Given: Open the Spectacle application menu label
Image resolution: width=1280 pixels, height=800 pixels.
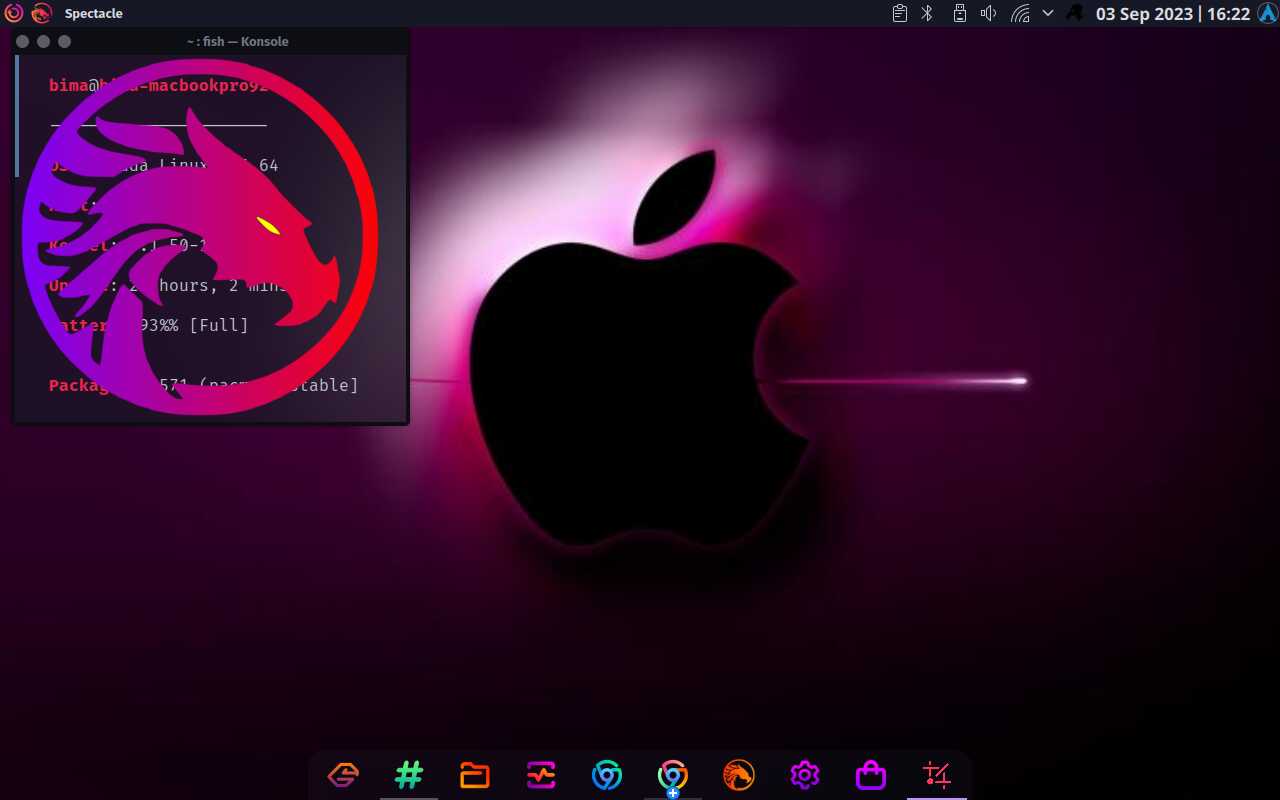Looking at the screenshot, I should pyautogui.click(x=94, y=13).
